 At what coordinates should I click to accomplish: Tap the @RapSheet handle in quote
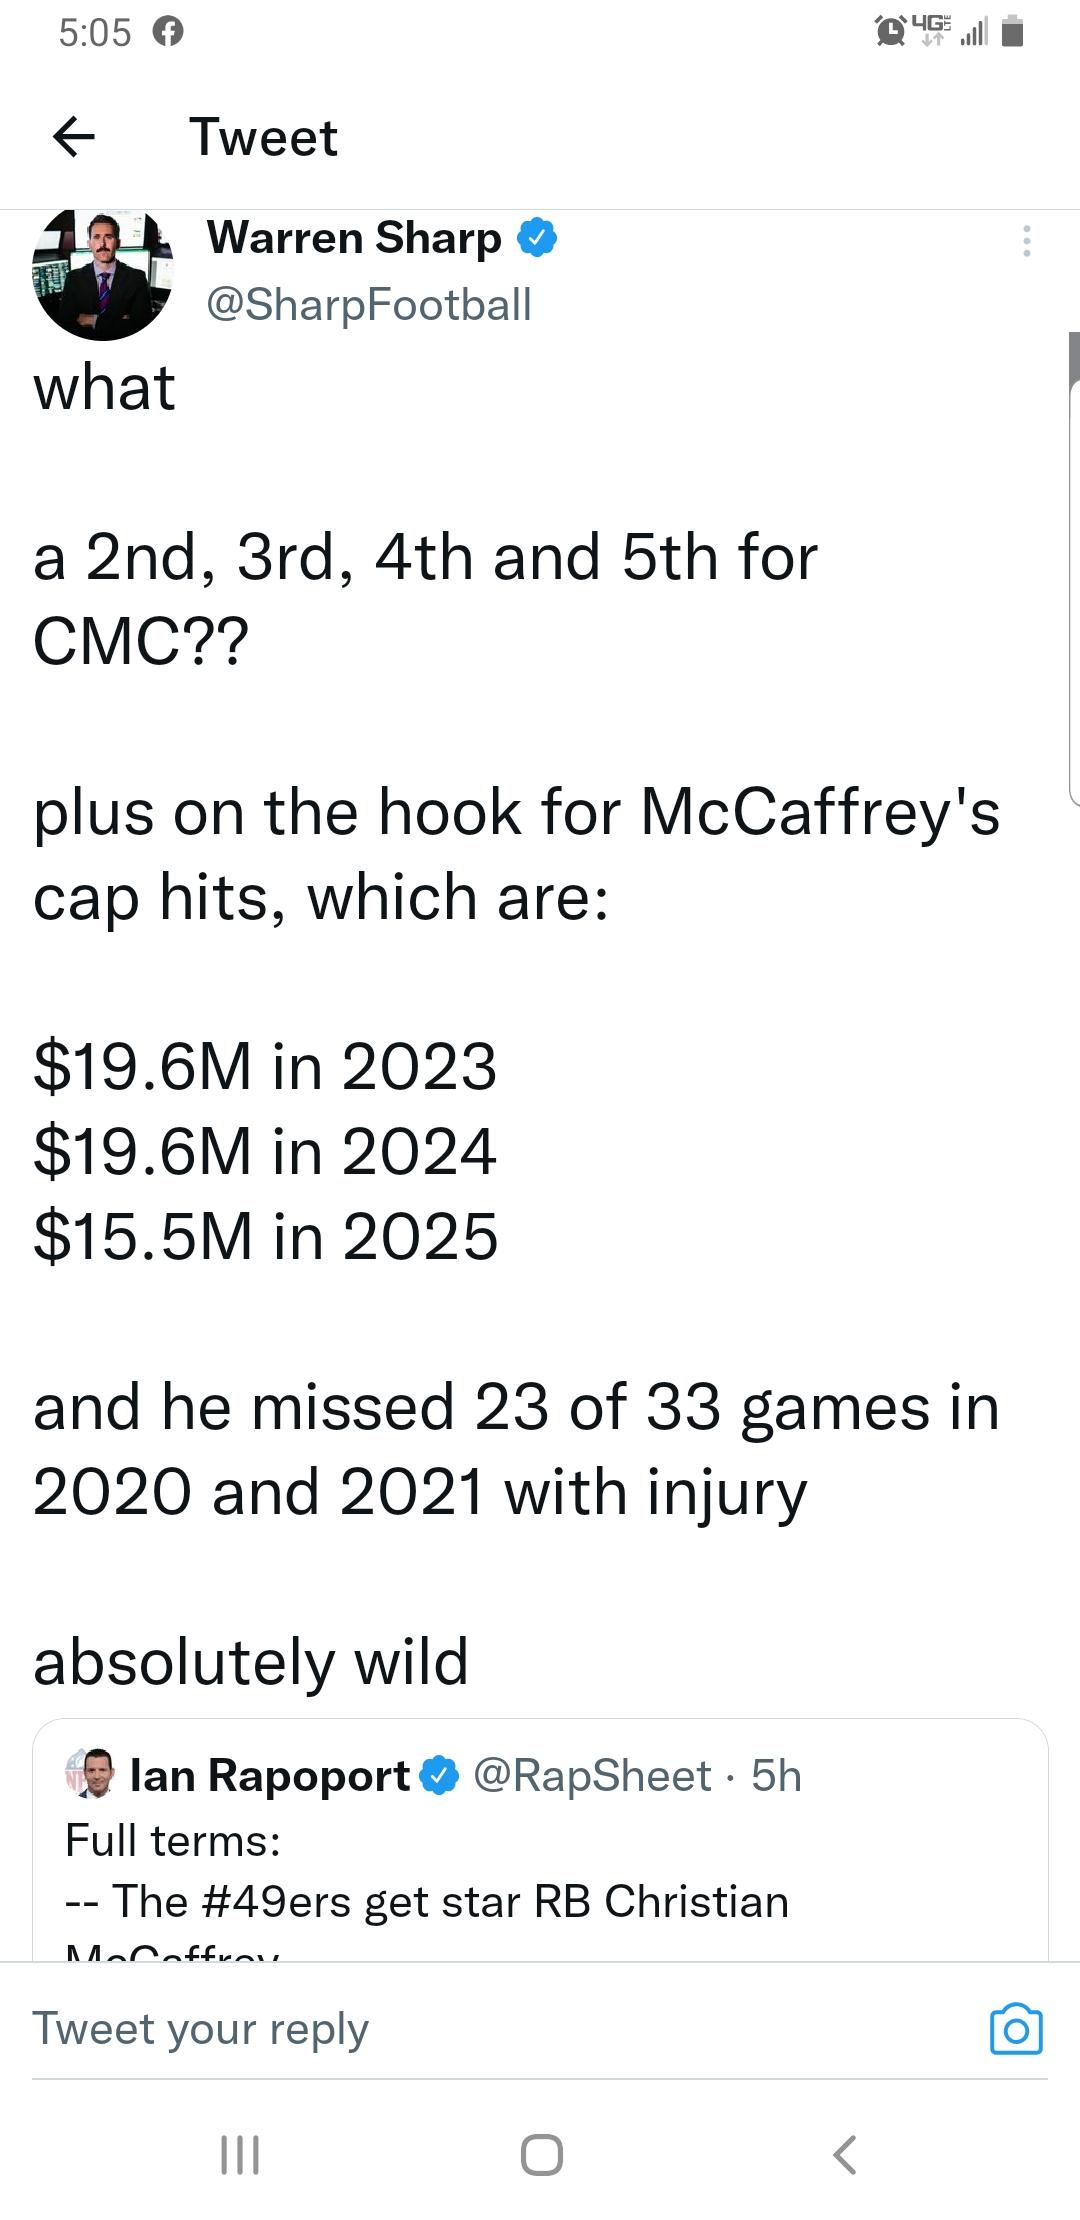click(x=592, y=1775)
